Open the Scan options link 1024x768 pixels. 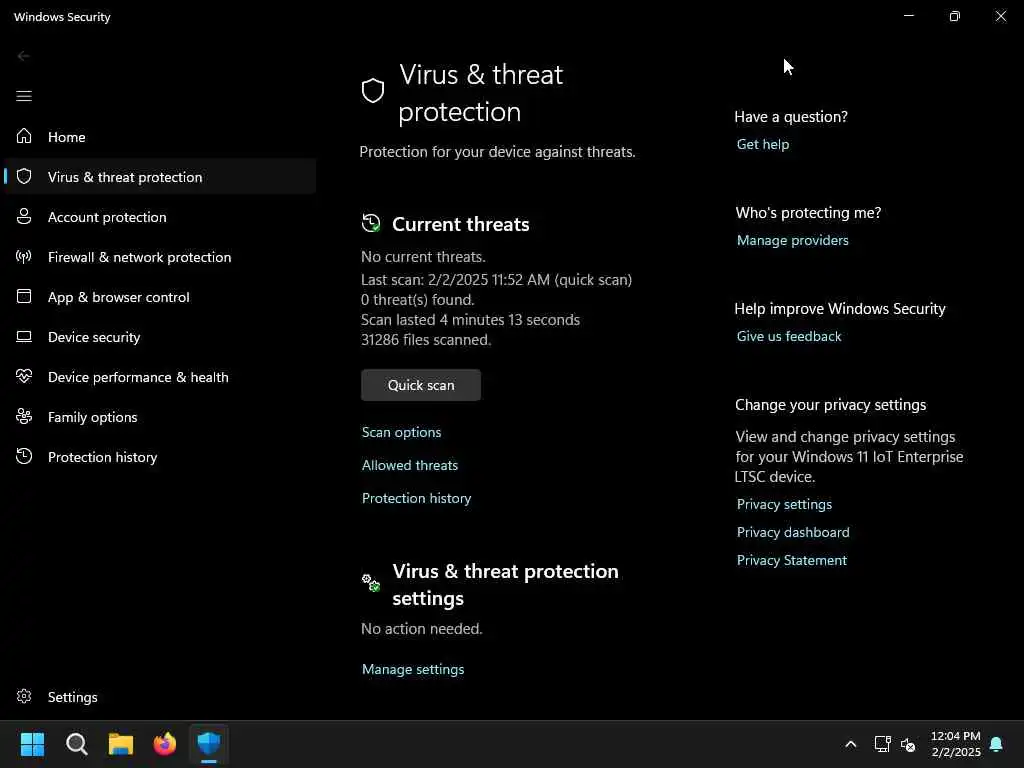pos(402,432)
